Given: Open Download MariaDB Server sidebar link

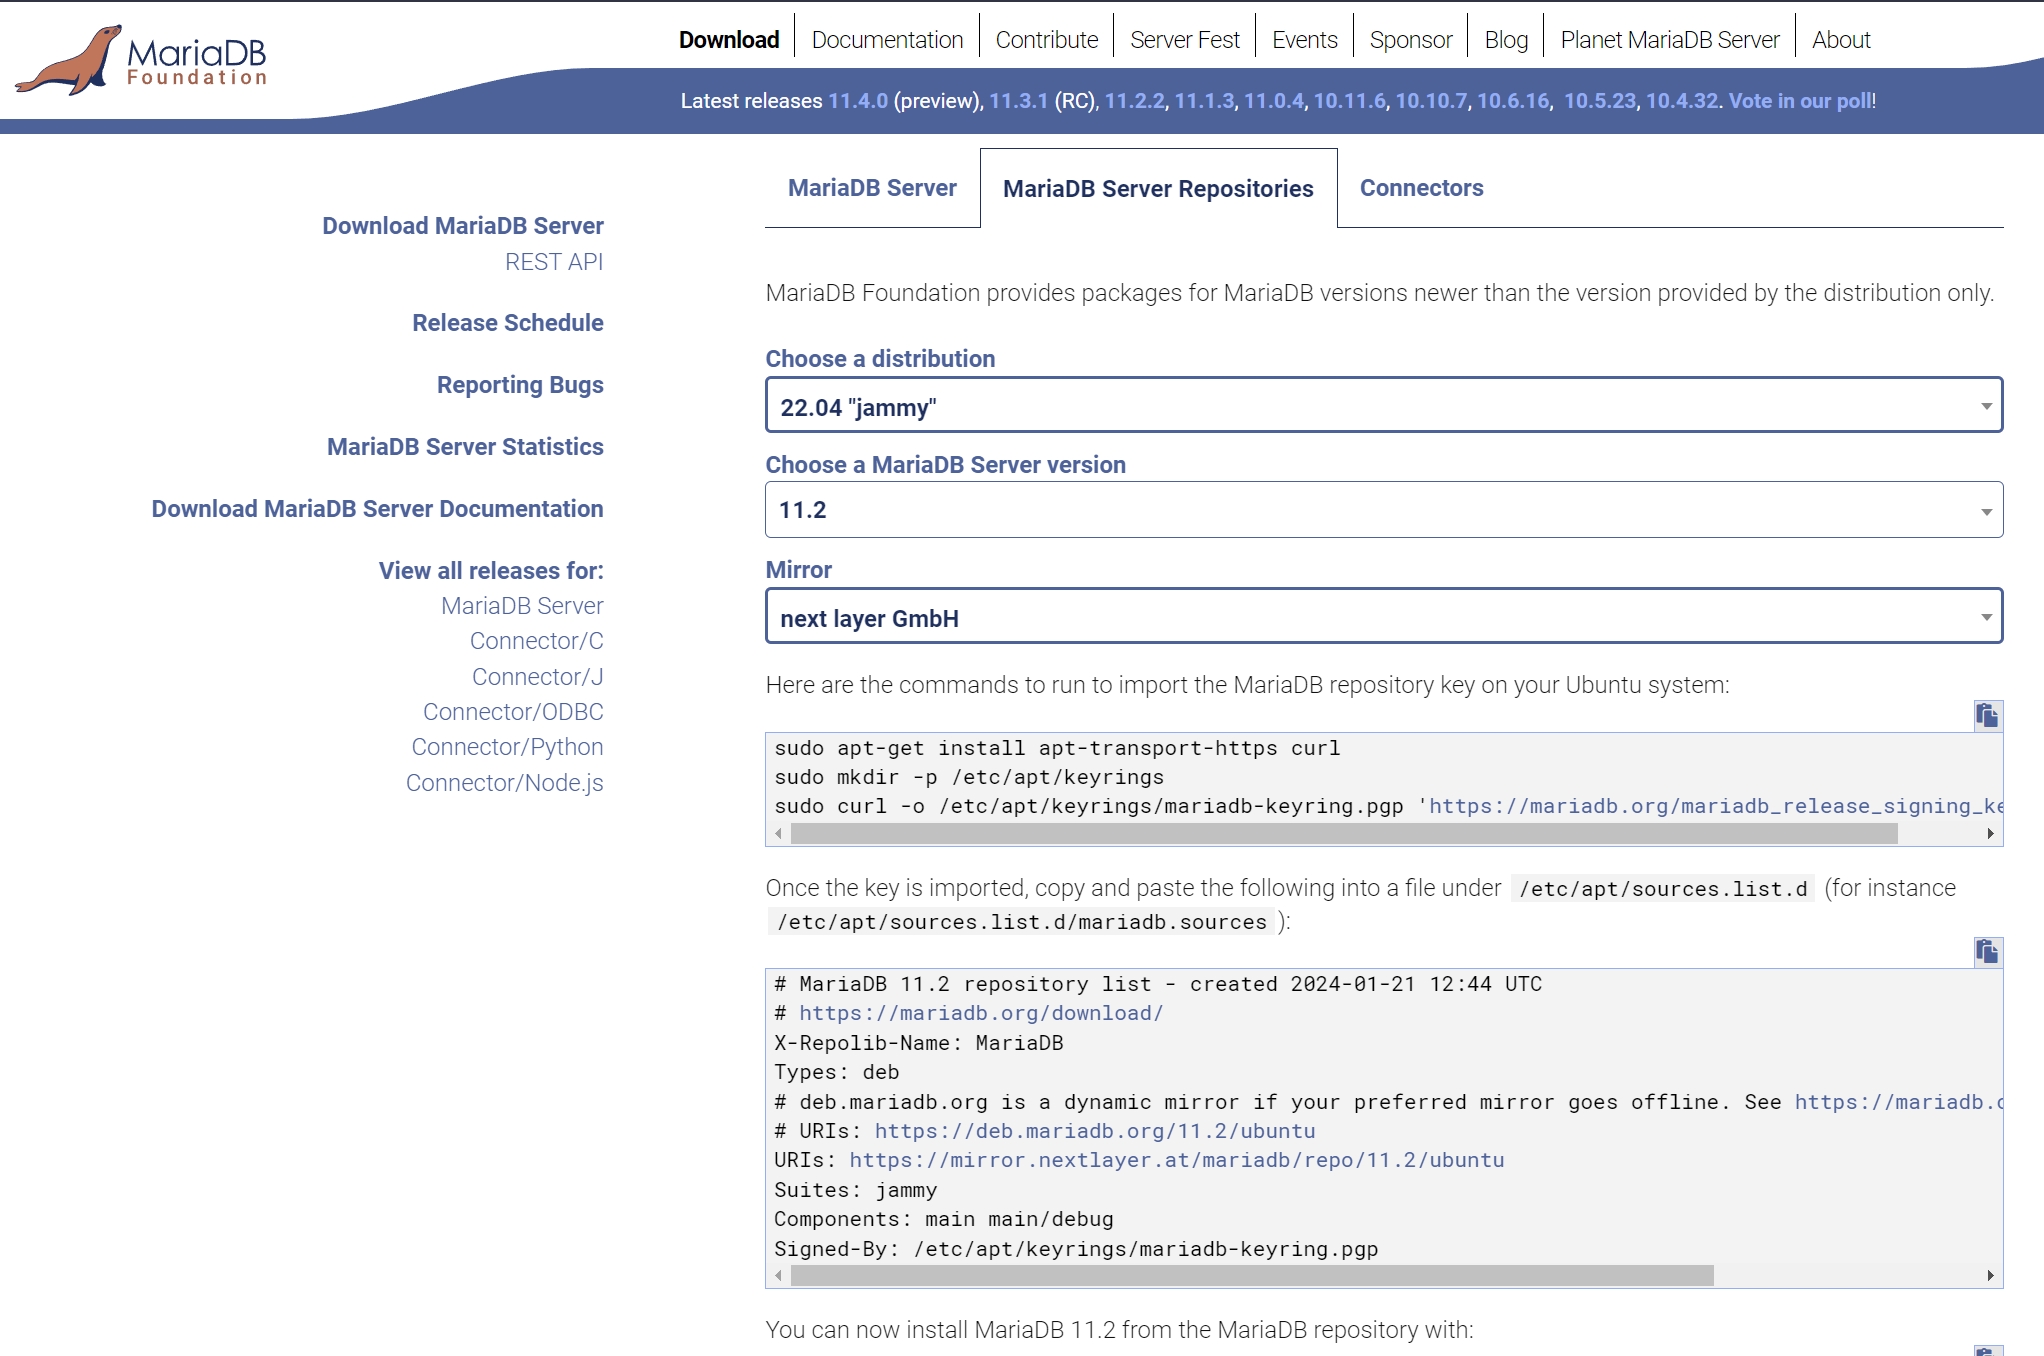Looking at the screenshot, I should click(x=463, y=226).
